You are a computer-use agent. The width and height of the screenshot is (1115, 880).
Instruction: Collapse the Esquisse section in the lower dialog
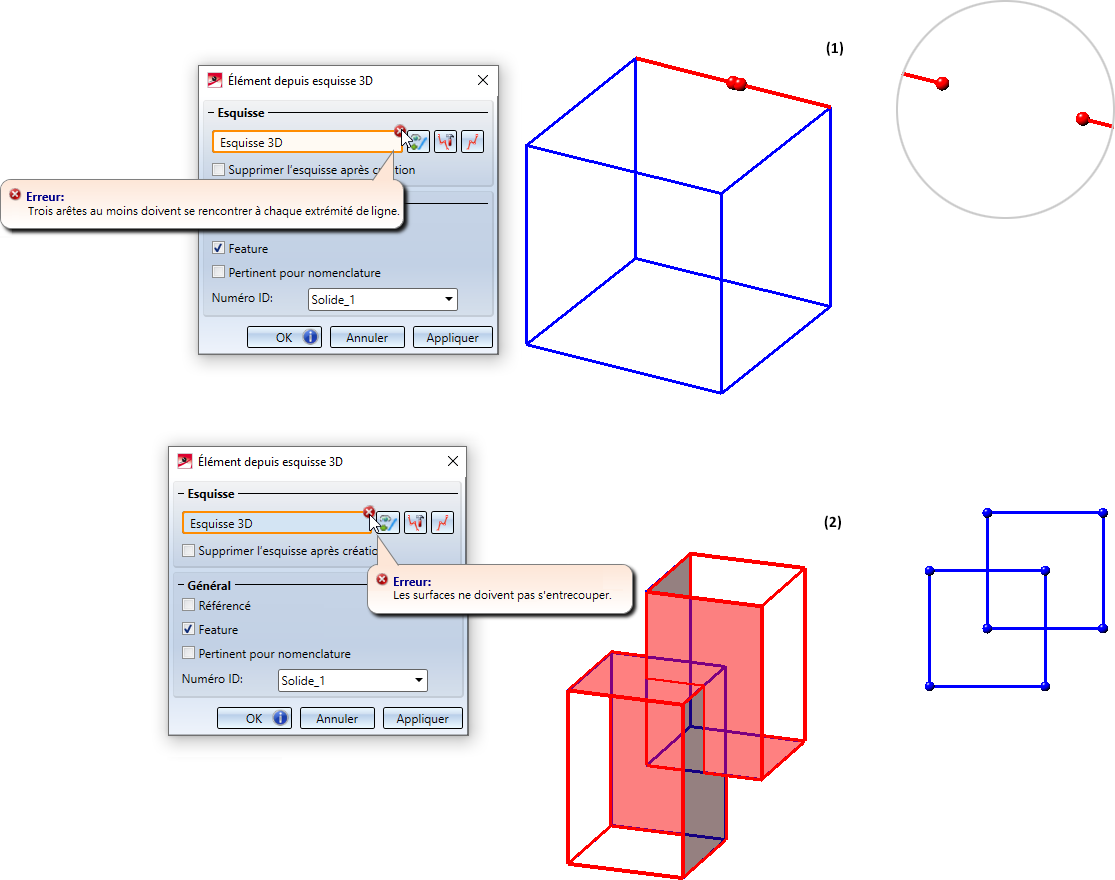click(181, 493)
